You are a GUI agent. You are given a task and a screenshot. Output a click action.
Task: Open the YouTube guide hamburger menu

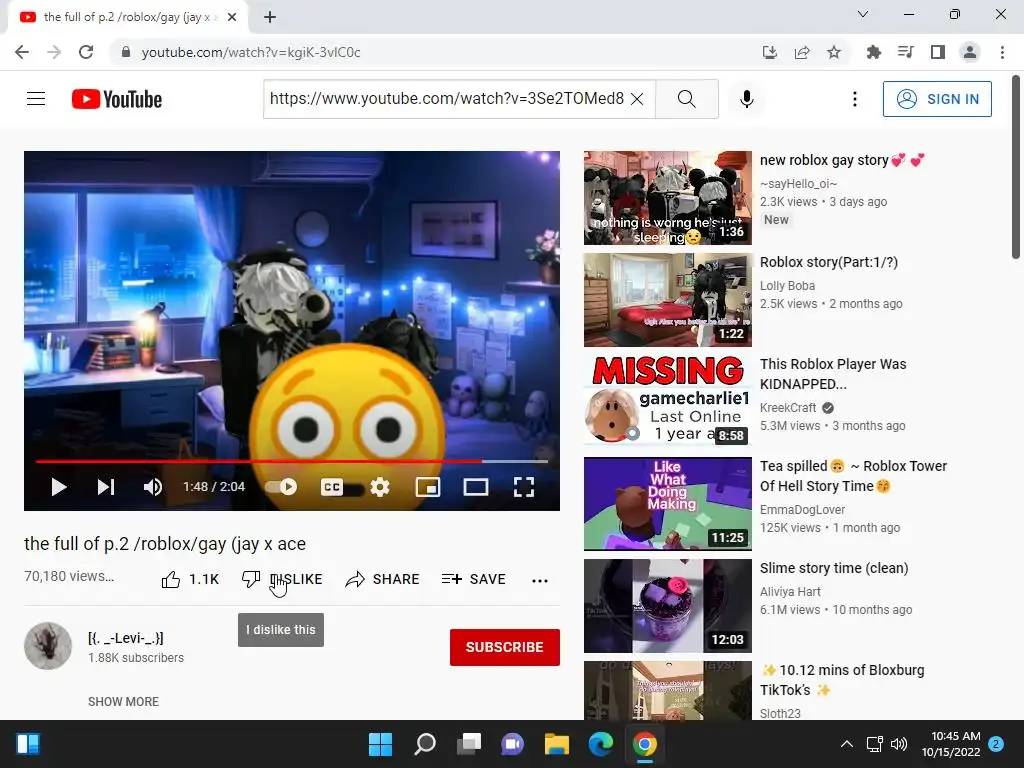36,99
